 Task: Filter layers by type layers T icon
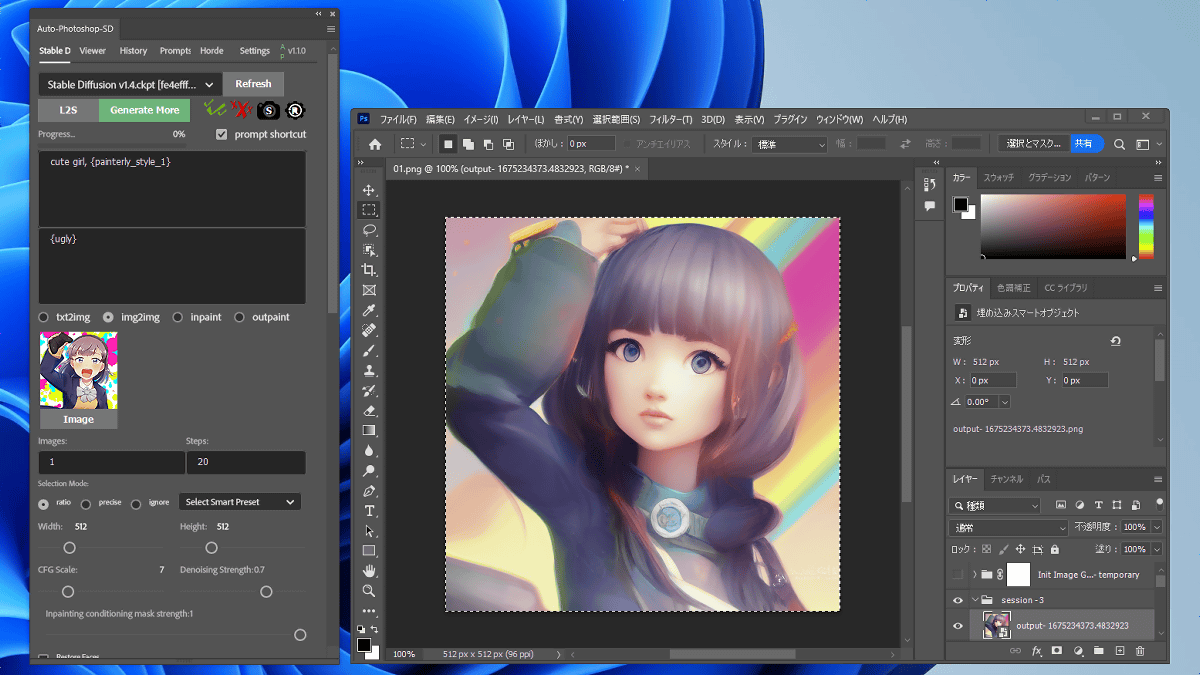click(x=1099, y=505)
